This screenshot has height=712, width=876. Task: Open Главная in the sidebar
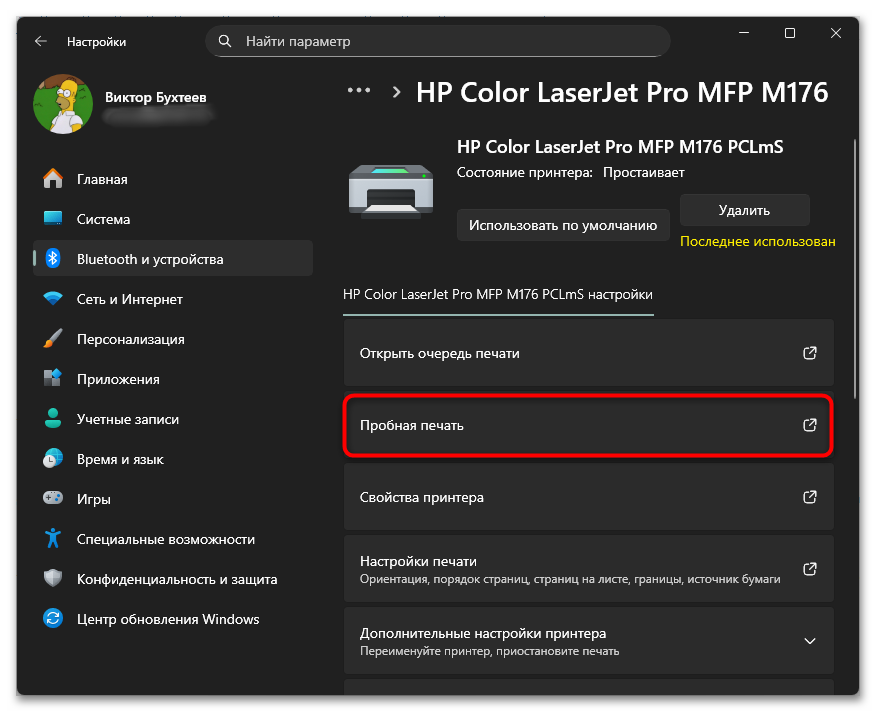coord(173,179)
